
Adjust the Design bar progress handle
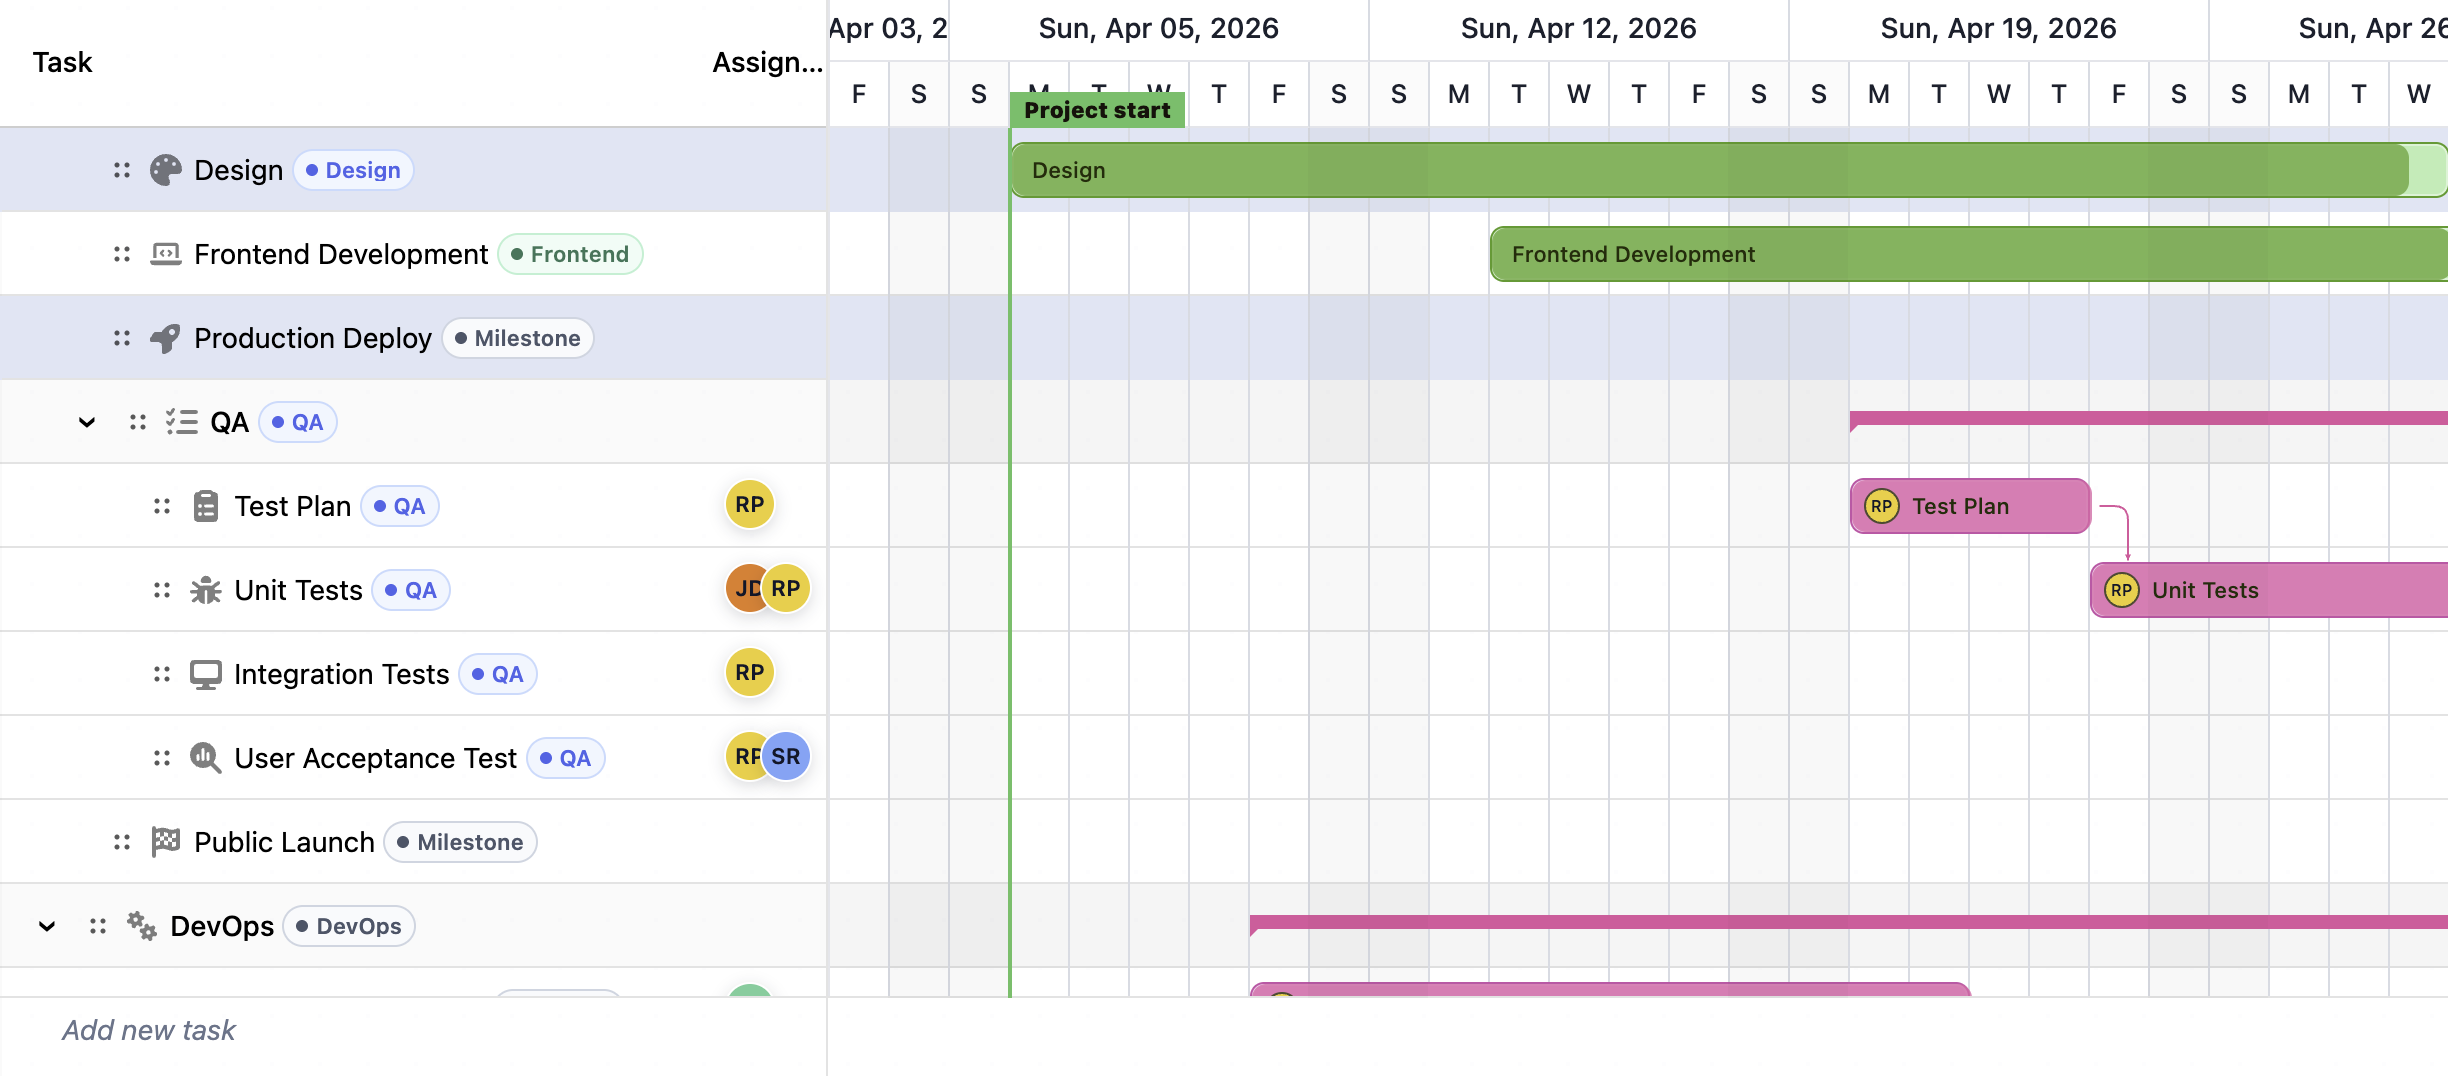point(2408,170)
